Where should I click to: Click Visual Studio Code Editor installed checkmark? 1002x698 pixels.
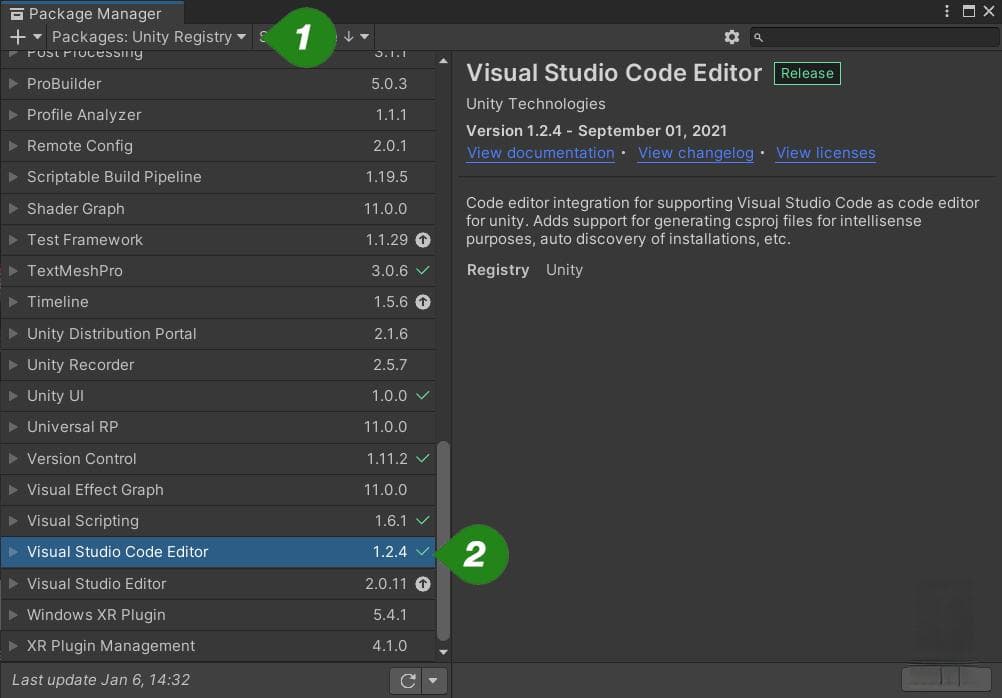[422, 551]
